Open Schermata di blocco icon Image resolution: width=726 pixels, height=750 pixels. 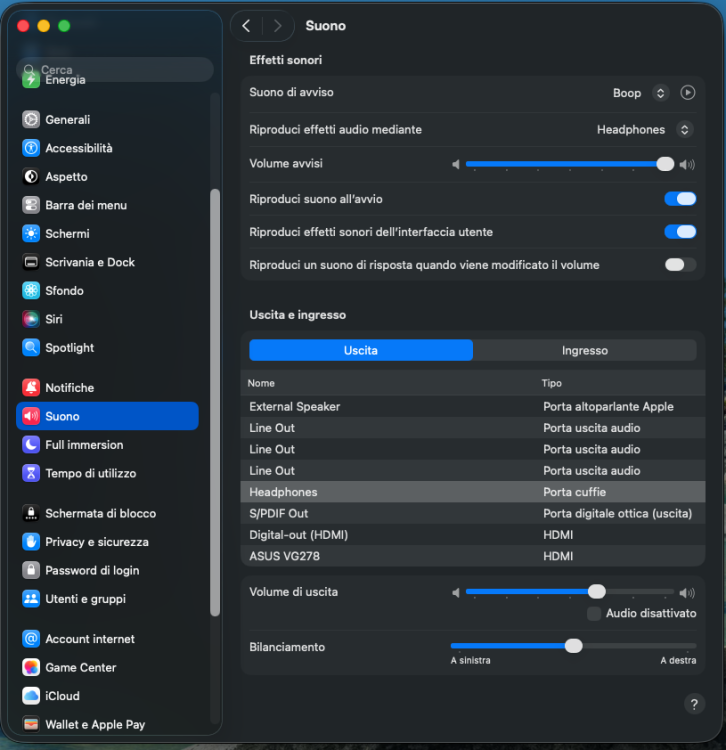click(x=31, y=513)
